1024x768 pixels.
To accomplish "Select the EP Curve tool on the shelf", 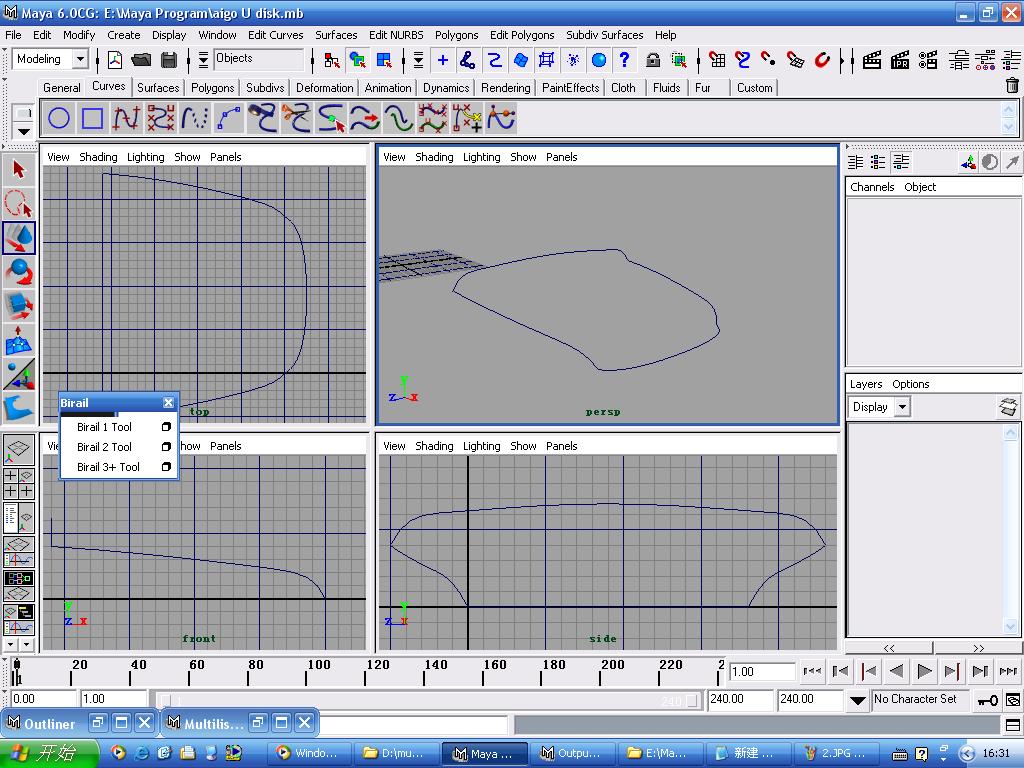I will (126, 118).
